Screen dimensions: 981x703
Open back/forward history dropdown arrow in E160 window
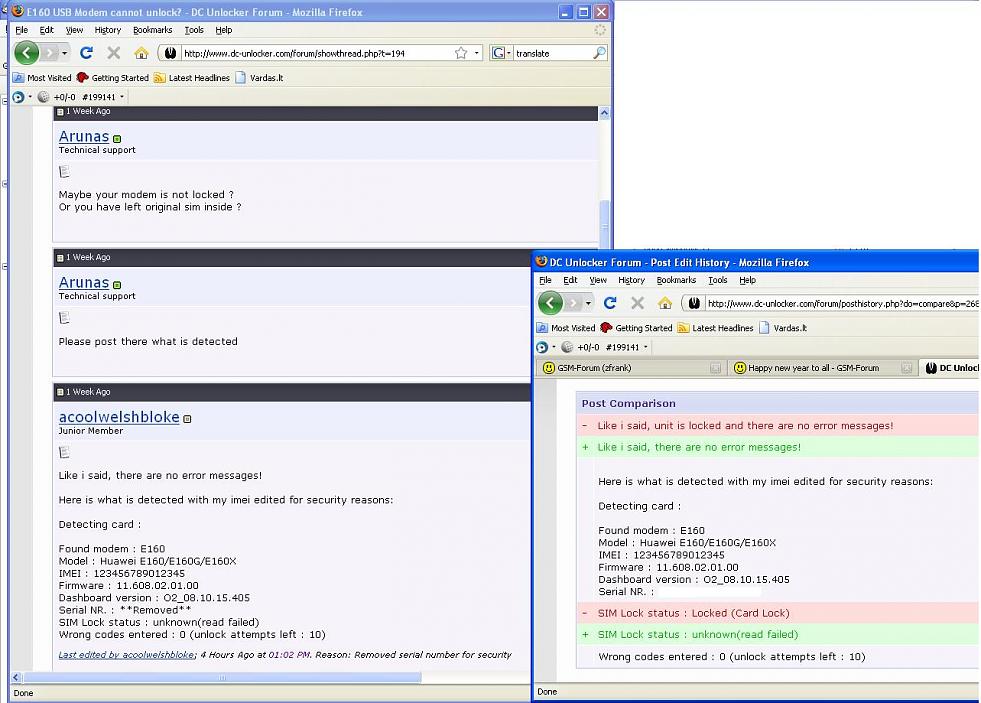click(x=65, y=53)
